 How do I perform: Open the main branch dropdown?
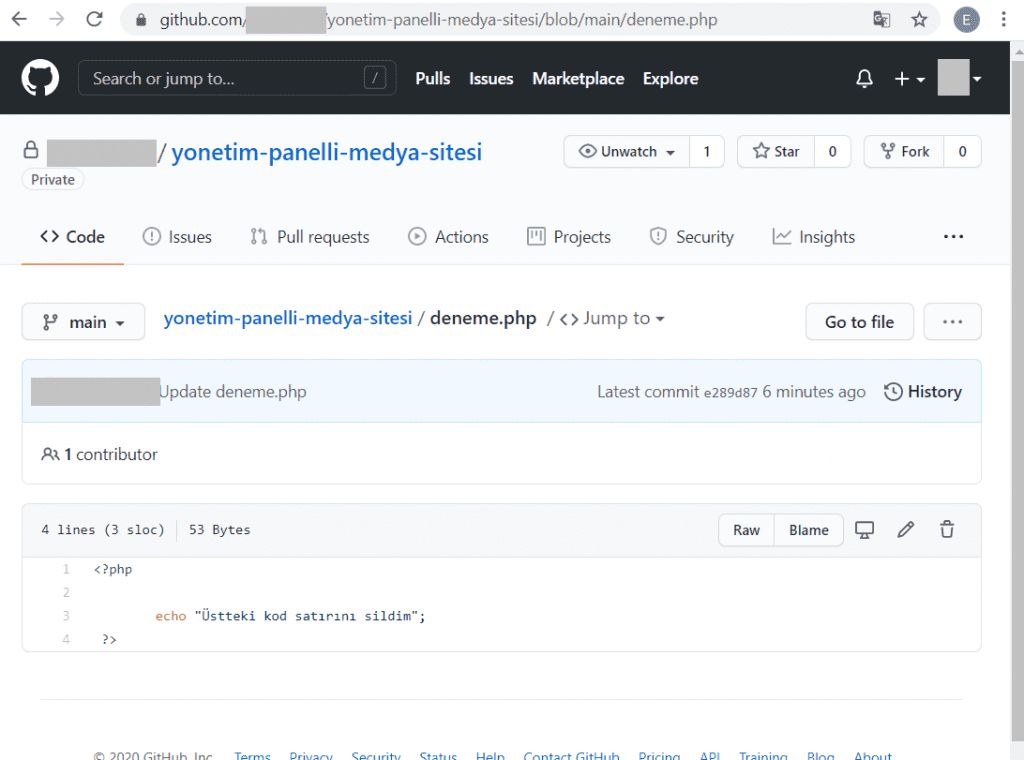pyautogui.click(x=83, y=321)
